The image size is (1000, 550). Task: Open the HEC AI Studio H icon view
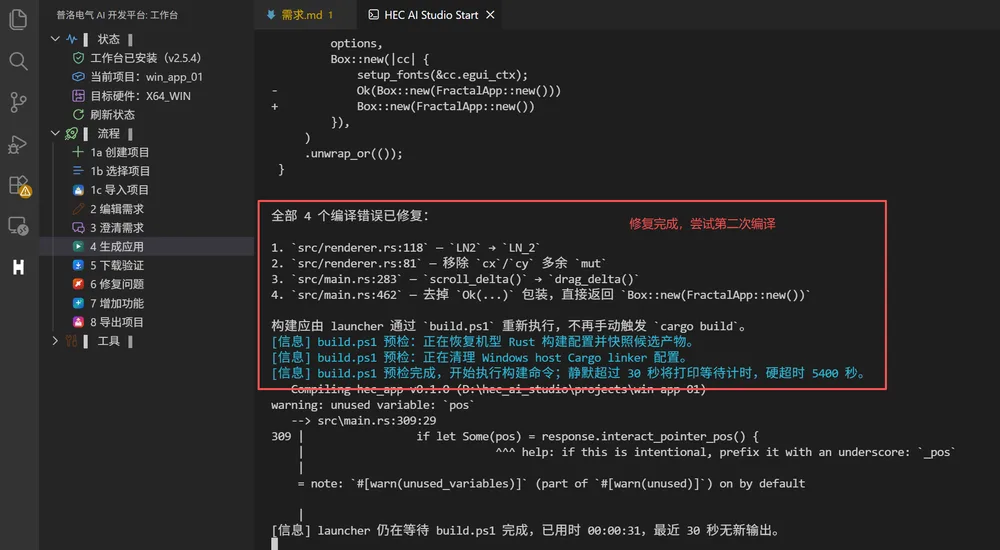[x=18, y=268]
